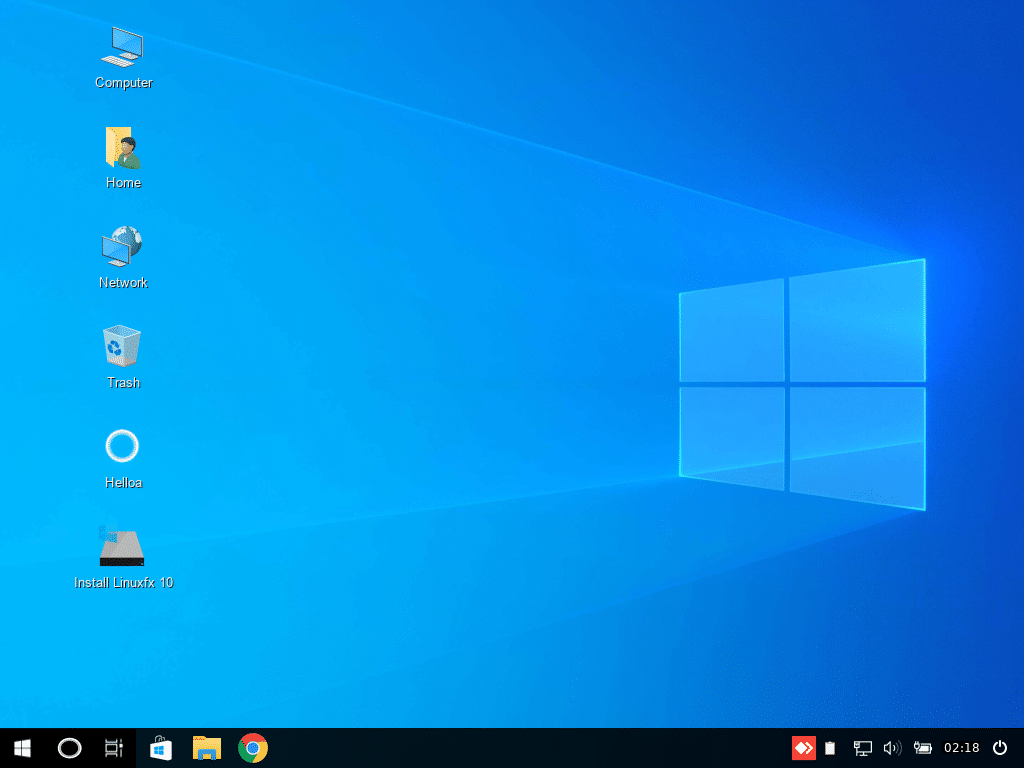Viewport: 1024px width, 768px height.
Task: Click the volume icon in the tray
Action: pyautogui.click(x=892, y=747)
